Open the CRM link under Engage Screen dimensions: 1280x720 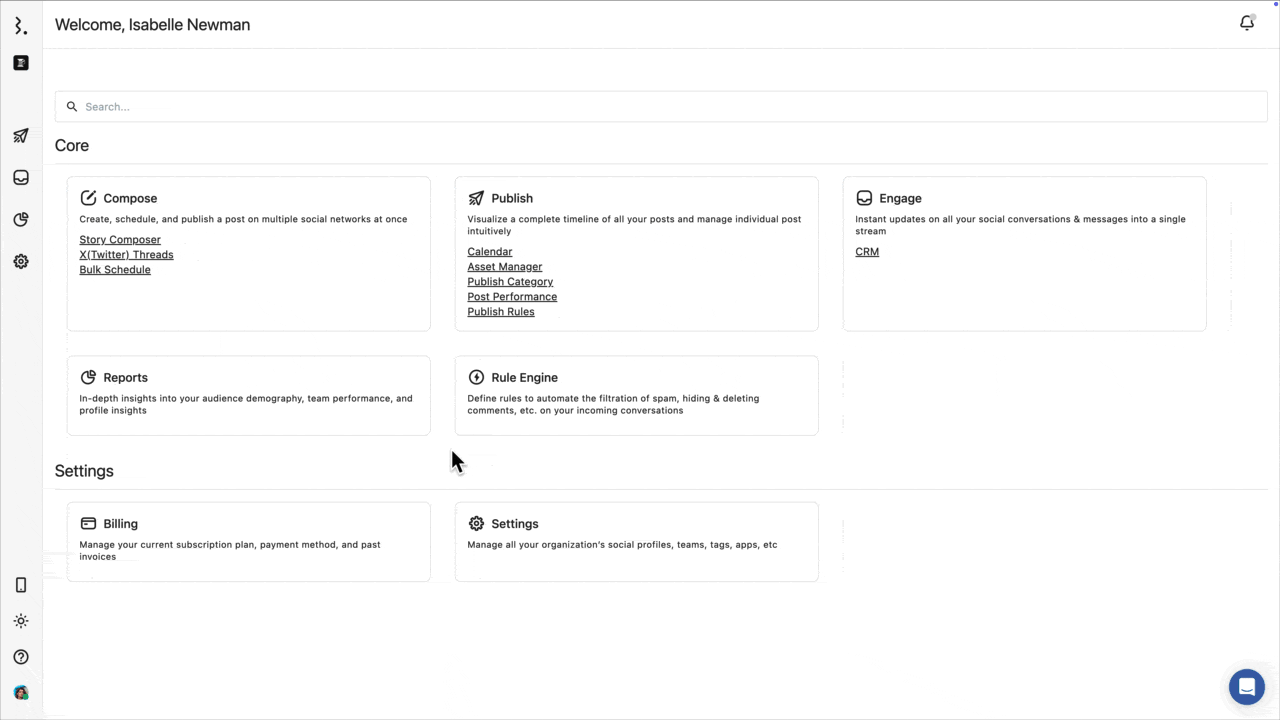(867, 252)
